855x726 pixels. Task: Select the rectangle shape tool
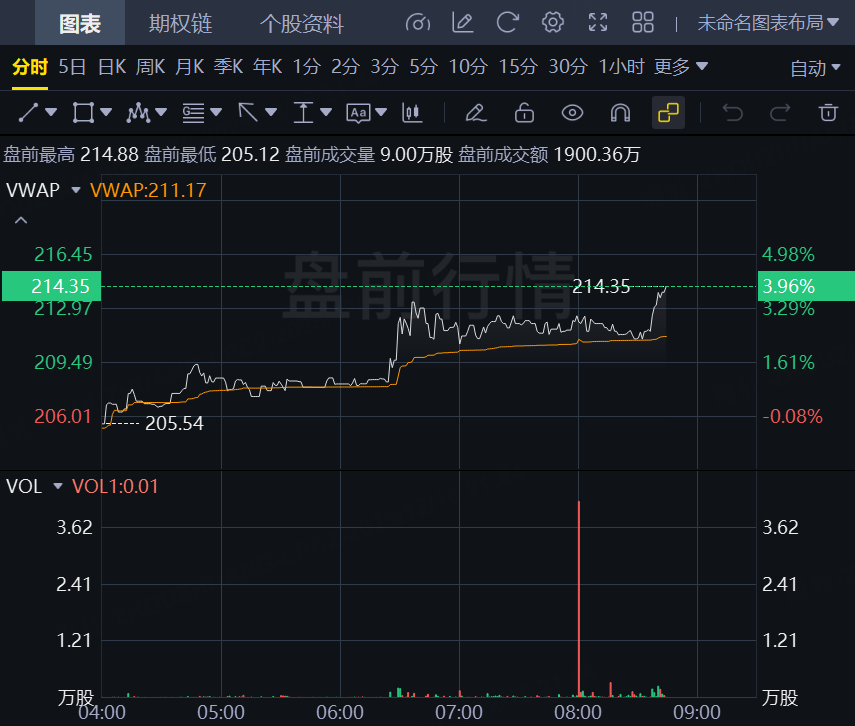tap(83, 113)
